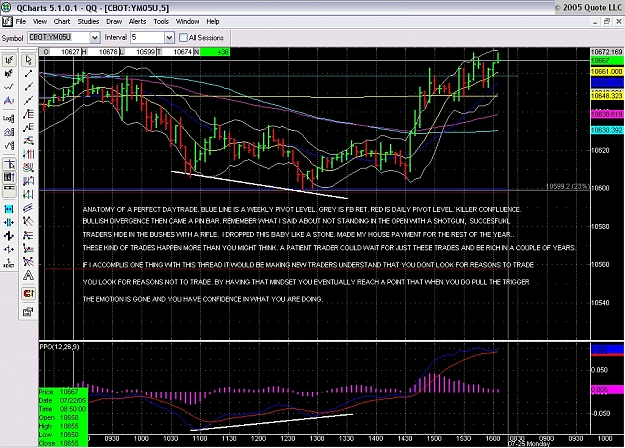Select the extended line drawing tool
625x448 pixels.
pyautogui.click(x=28, y=100)
